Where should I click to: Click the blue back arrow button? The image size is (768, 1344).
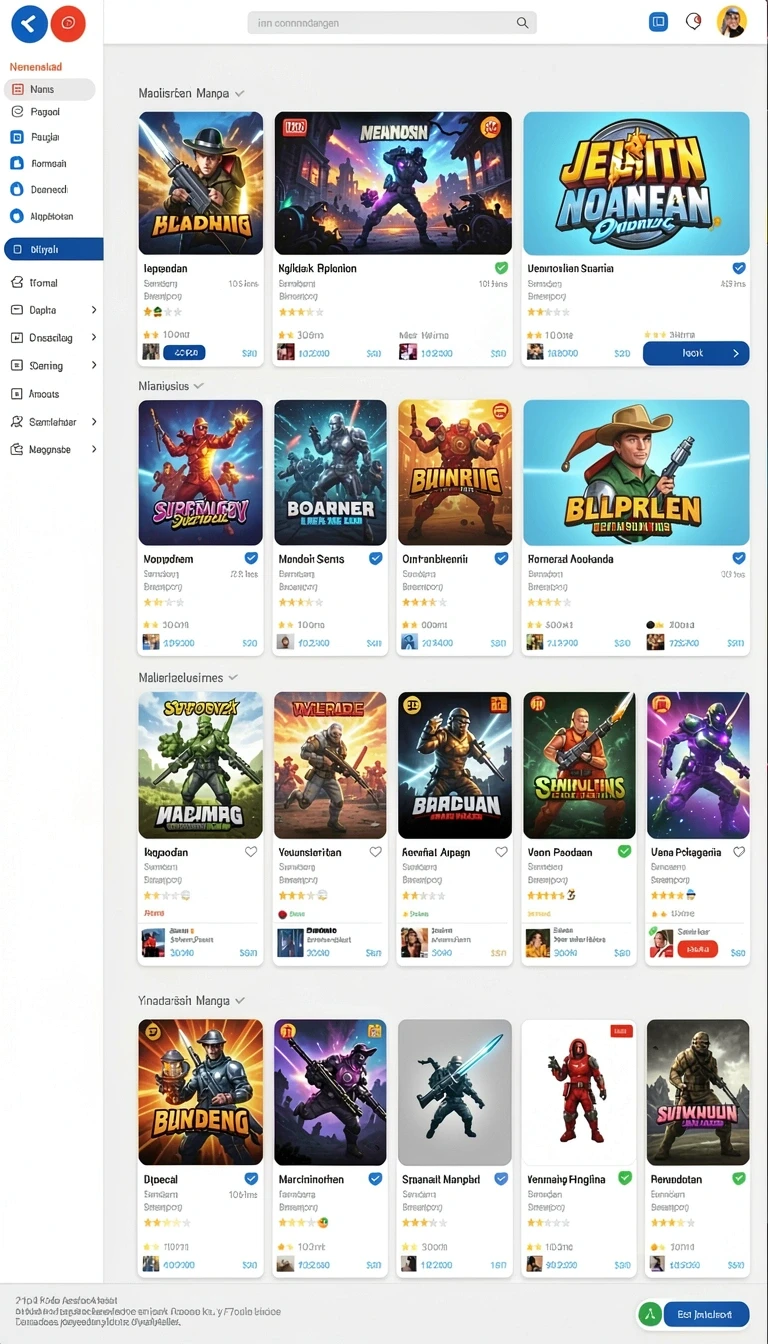(29, 23)
